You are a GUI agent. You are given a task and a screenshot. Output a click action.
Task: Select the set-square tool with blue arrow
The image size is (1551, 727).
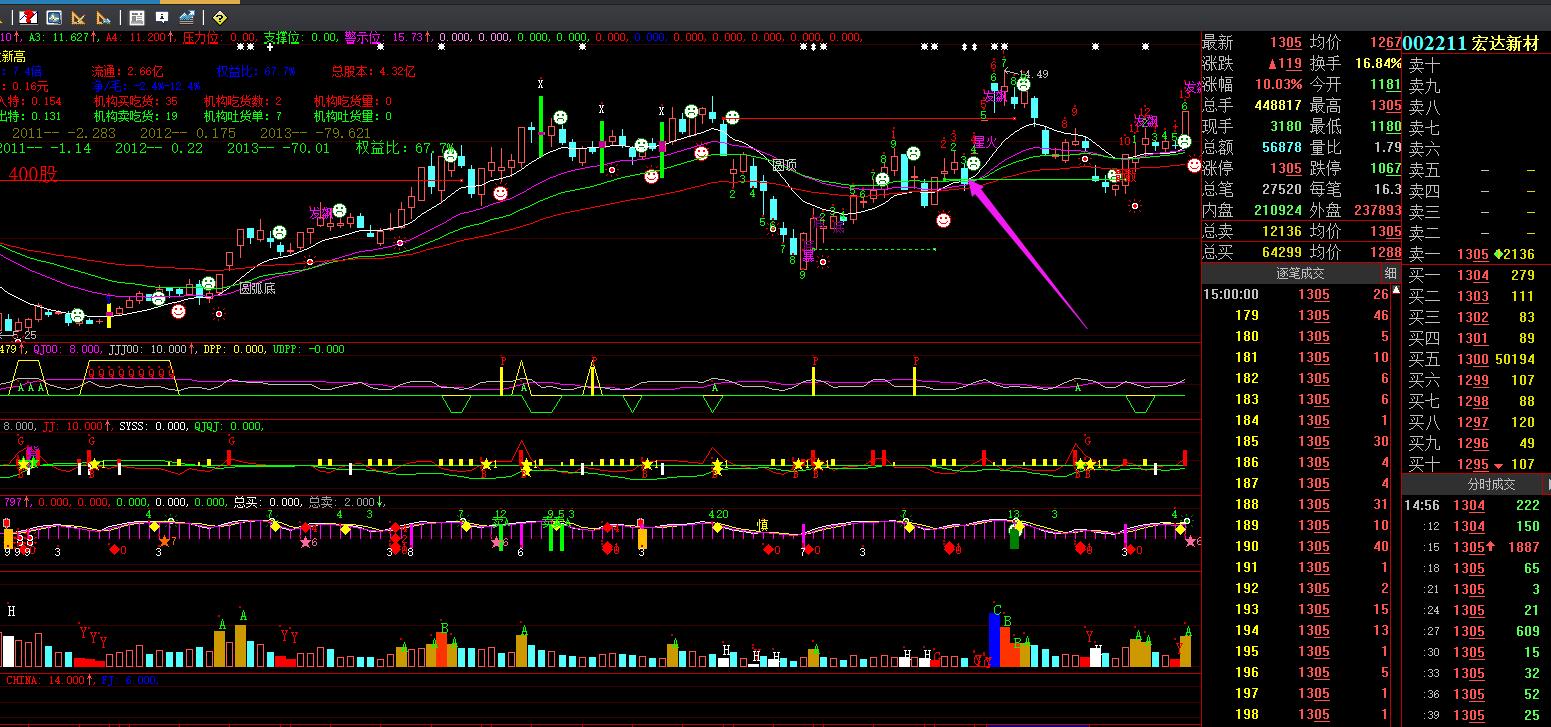click(101, 17)
